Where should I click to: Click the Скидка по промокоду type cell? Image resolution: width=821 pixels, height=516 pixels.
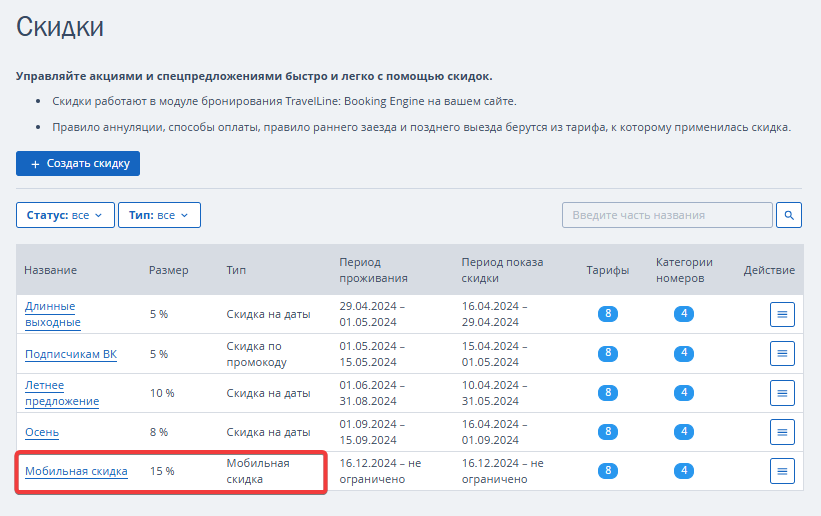[x=257, y=354]
